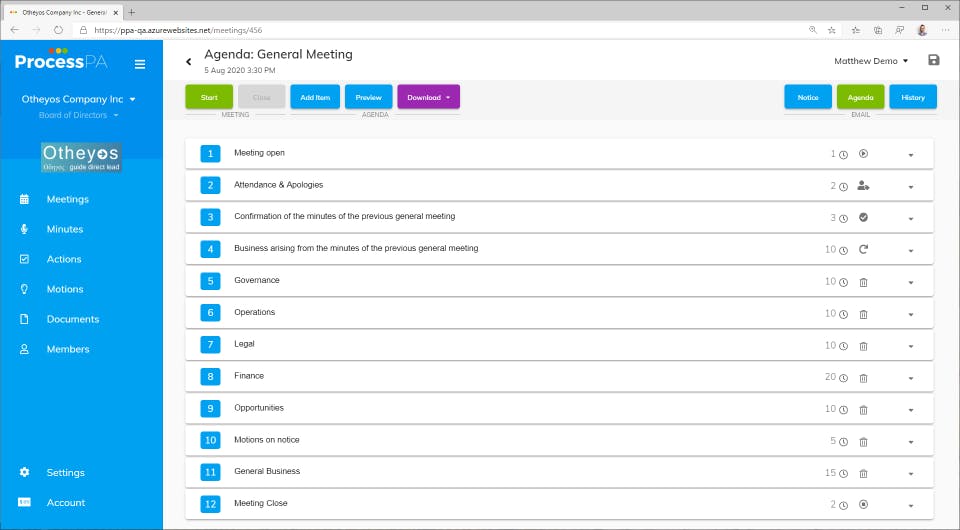Open Motions in the sidebar
Viewport: 960px width, 530px height.
(x=65, y=289)
